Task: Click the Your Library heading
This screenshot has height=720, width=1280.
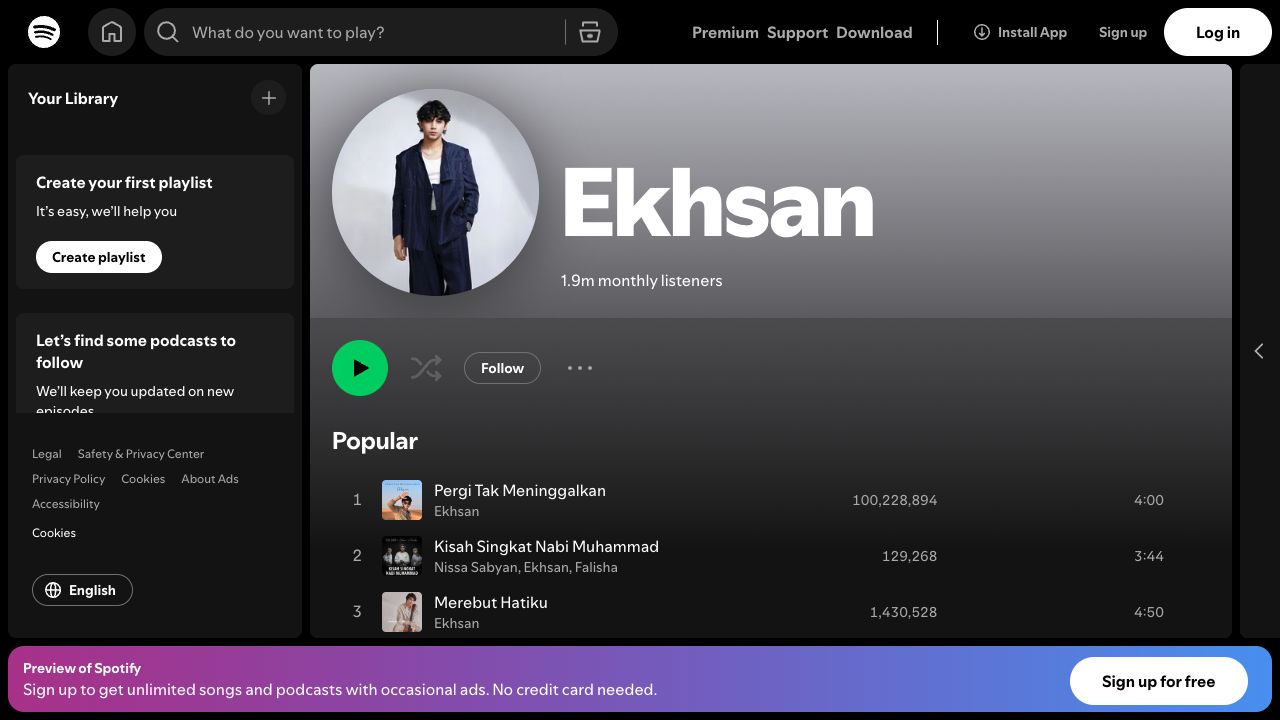Action: [73, 98]
